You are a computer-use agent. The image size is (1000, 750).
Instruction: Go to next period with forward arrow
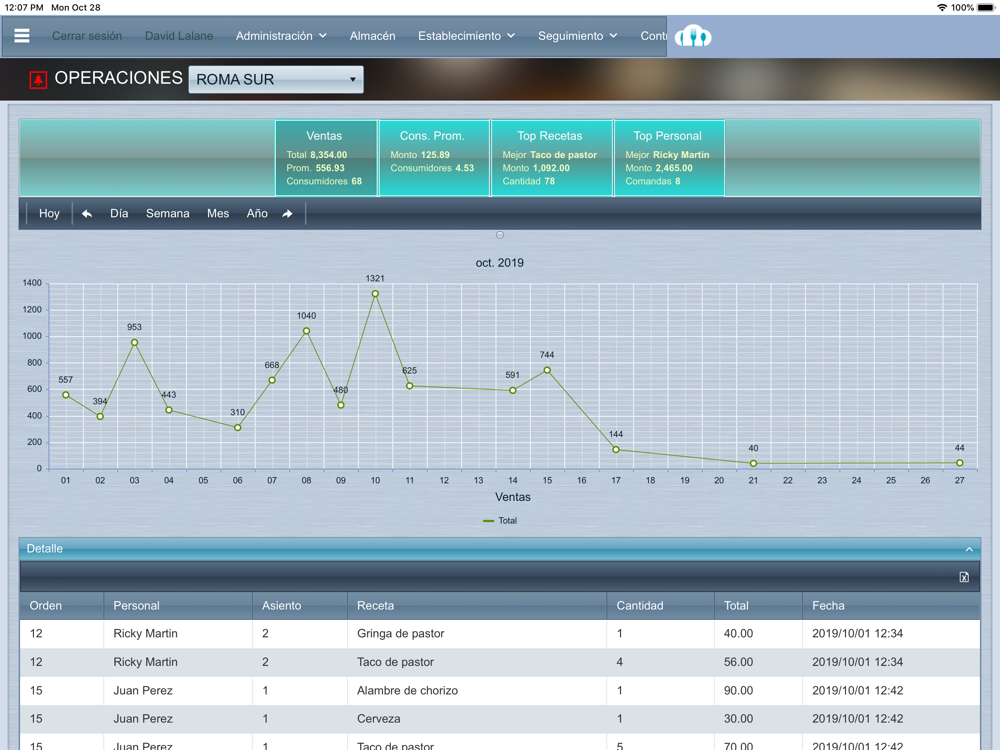[x=288, y=214]
